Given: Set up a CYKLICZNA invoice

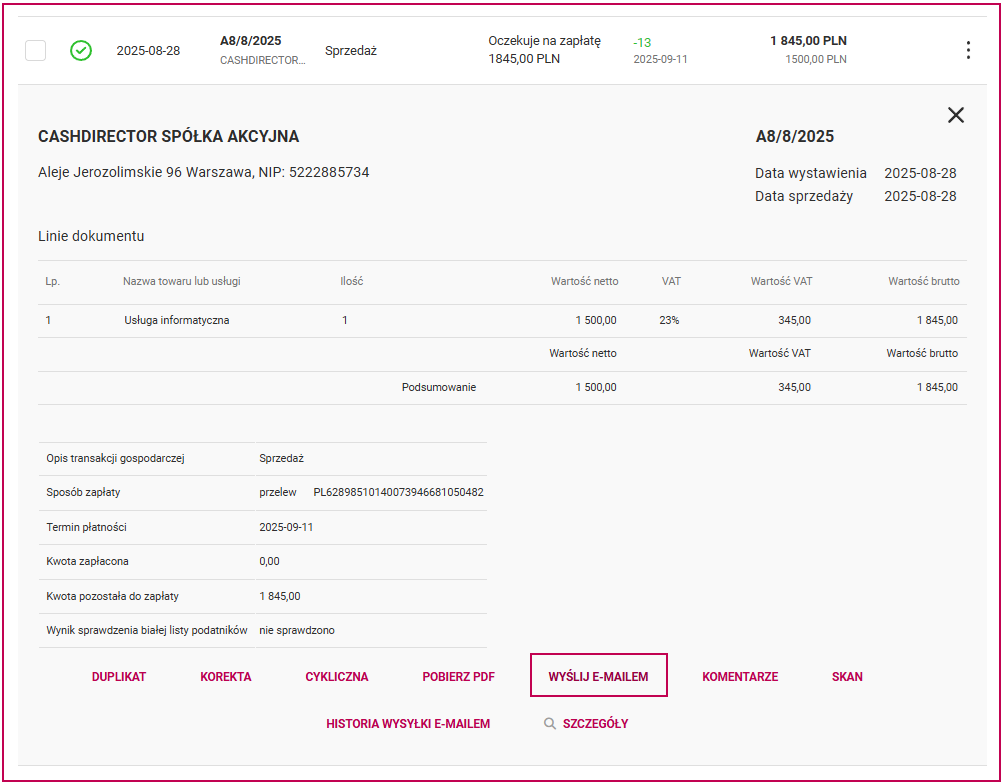Looking at the screenshot, I should coord(336,677).
